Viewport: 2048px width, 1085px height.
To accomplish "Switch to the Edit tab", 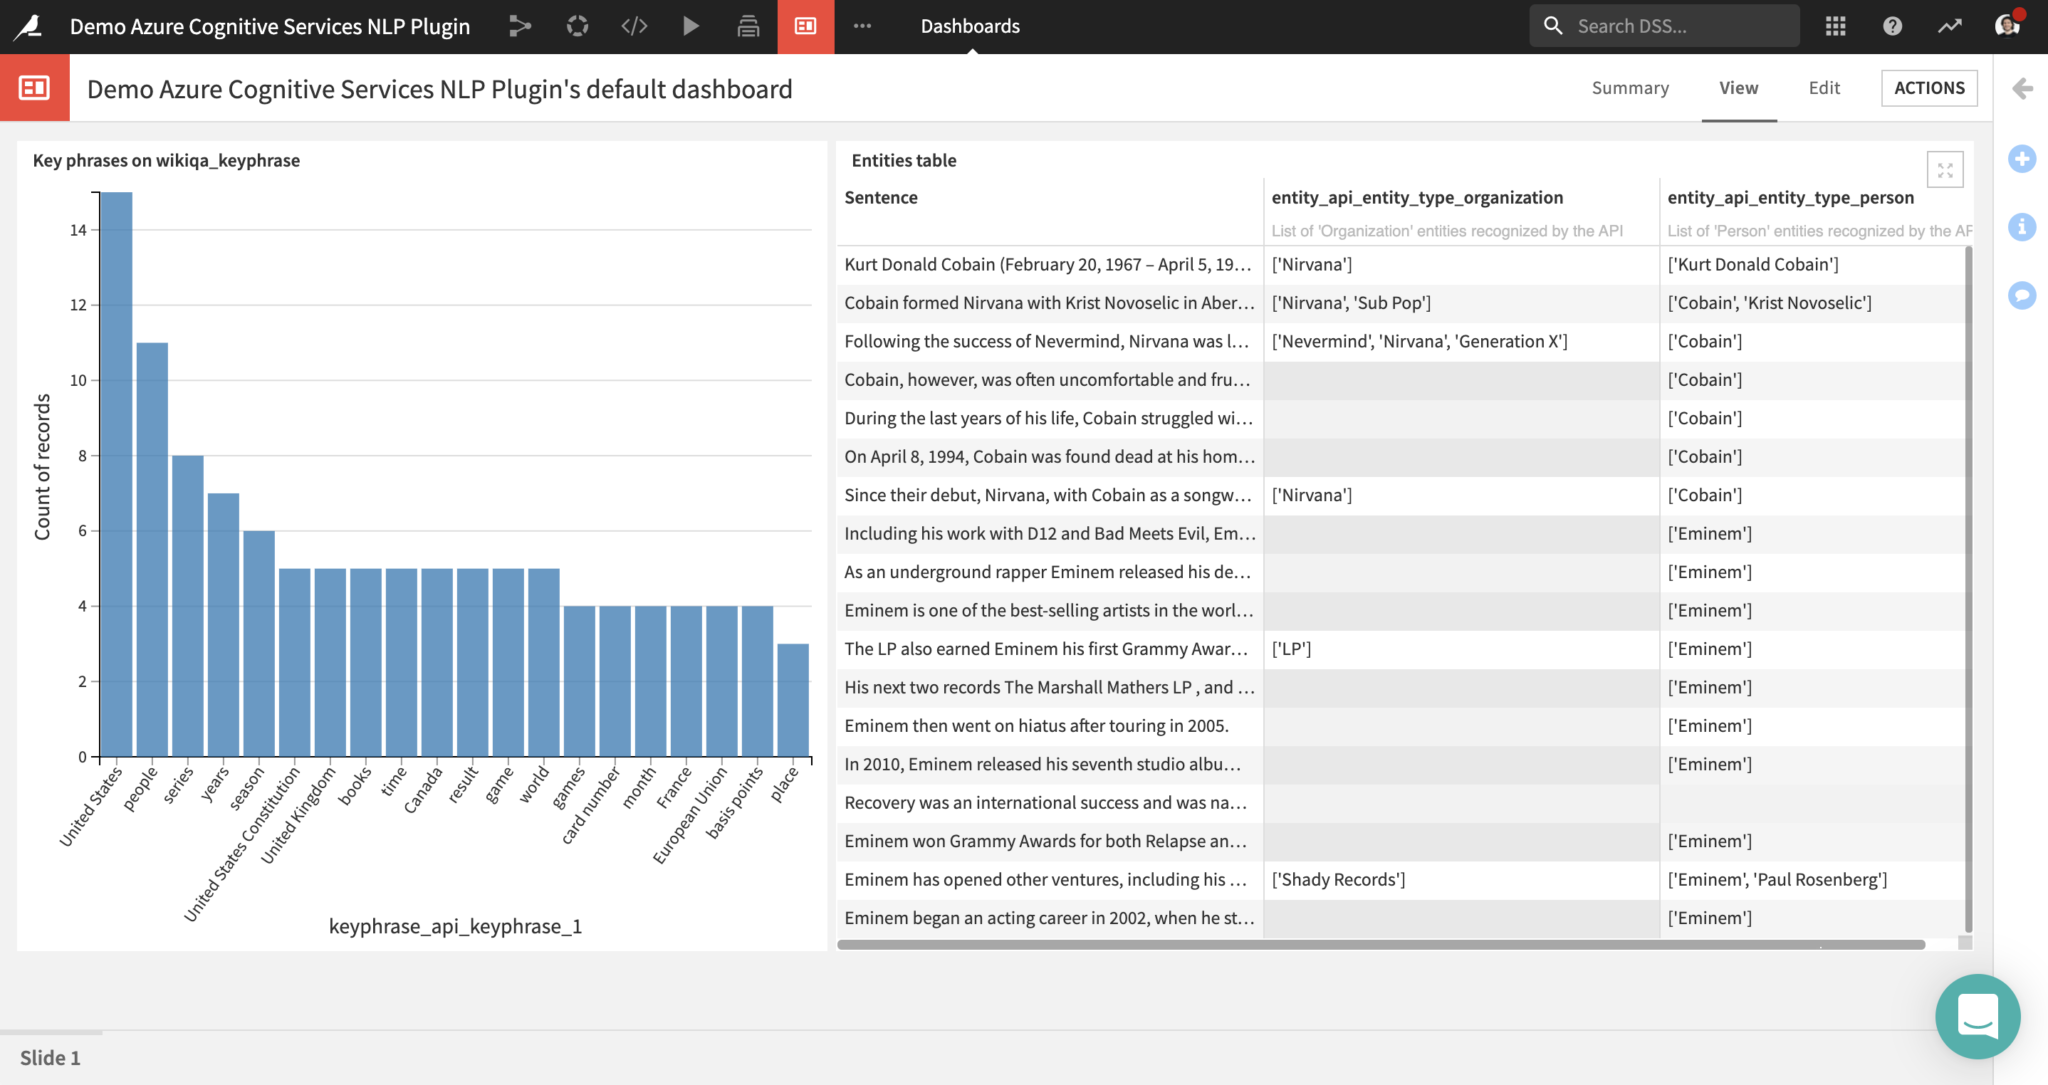I will [1823, 88].
